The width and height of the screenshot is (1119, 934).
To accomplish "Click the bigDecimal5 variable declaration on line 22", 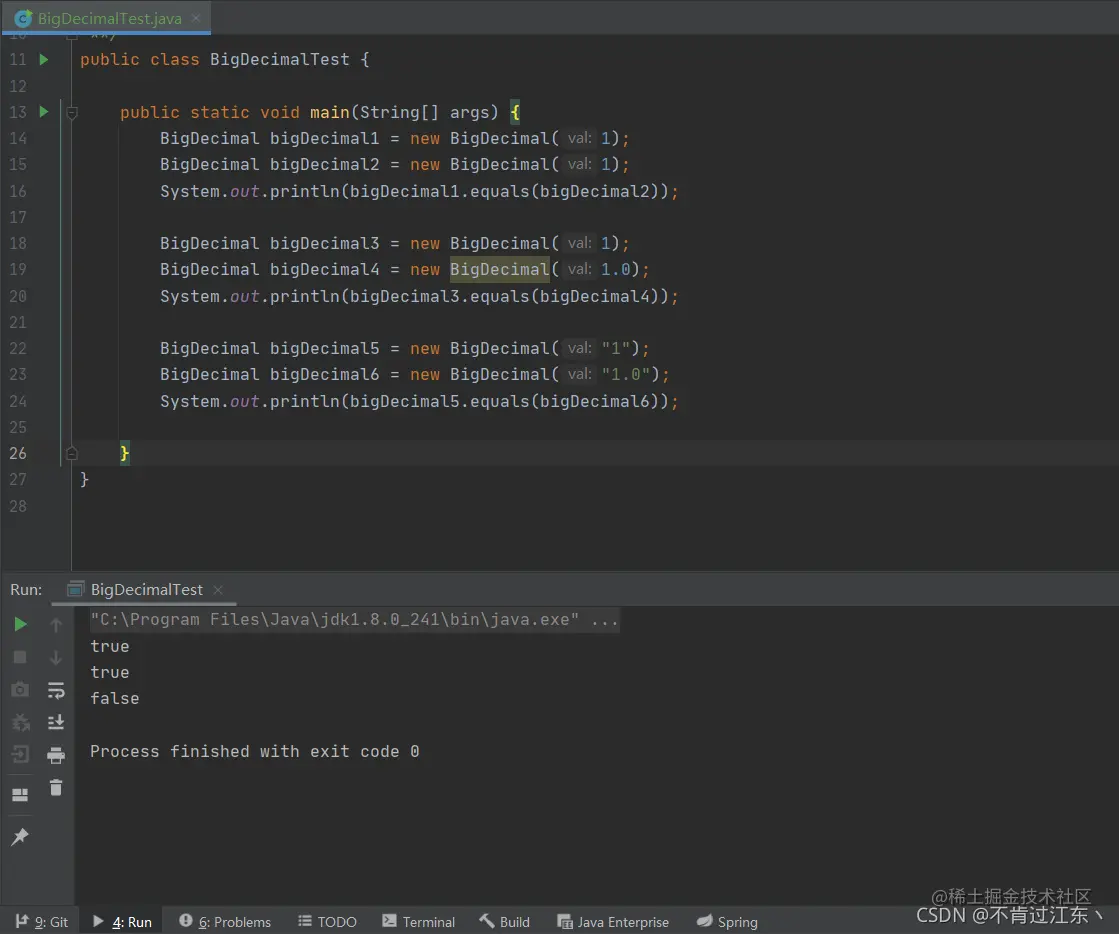I will [325, 348].
